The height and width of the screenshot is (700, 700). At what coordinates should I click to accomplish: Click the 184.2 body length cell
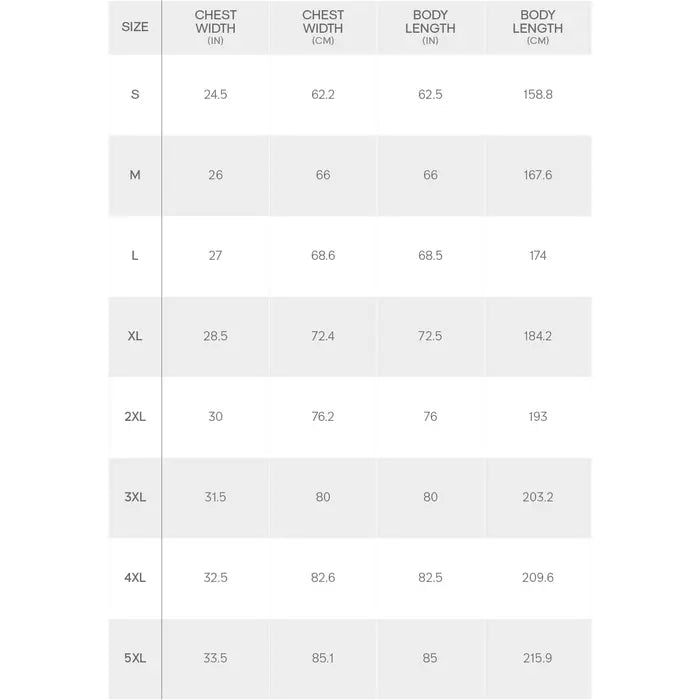(x=538, y=336)
